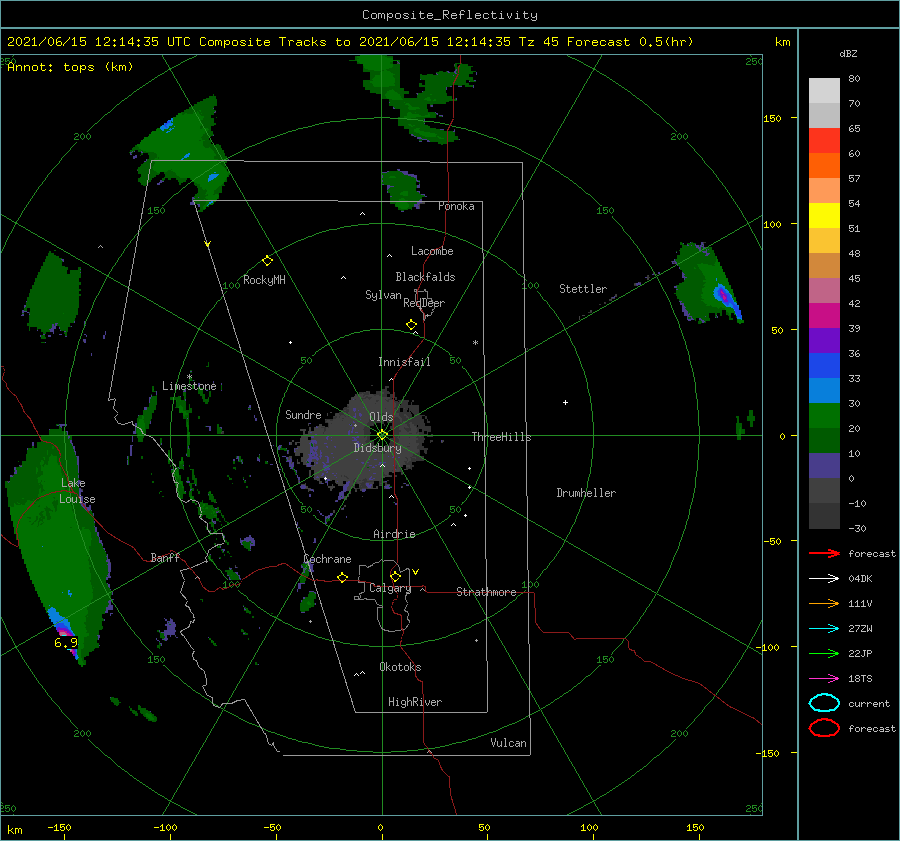Viewport: 900px width, 841px height.
Task: Click the Lake Louise label
Action: (77, 491)
